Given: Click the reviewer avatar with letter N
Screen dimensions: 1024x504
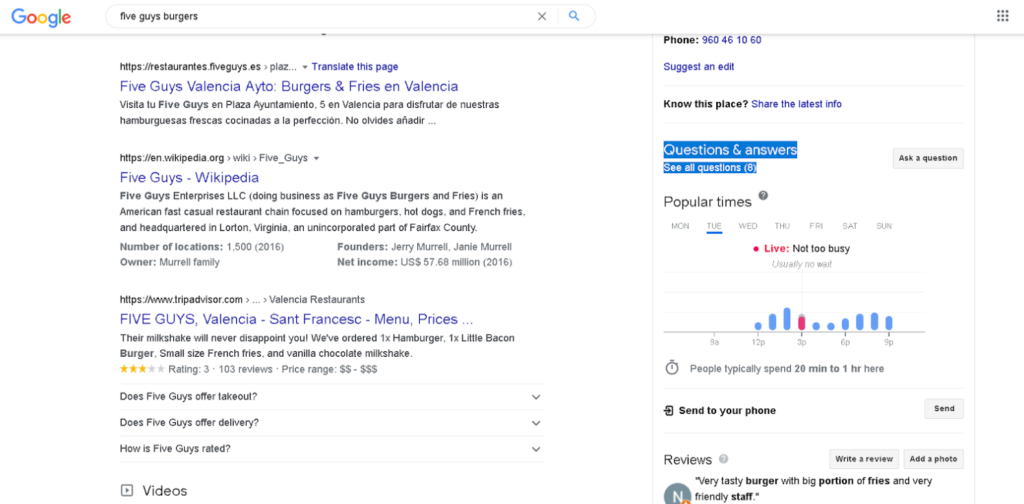Looking at the screenshot, I should (x=677, y=494).
